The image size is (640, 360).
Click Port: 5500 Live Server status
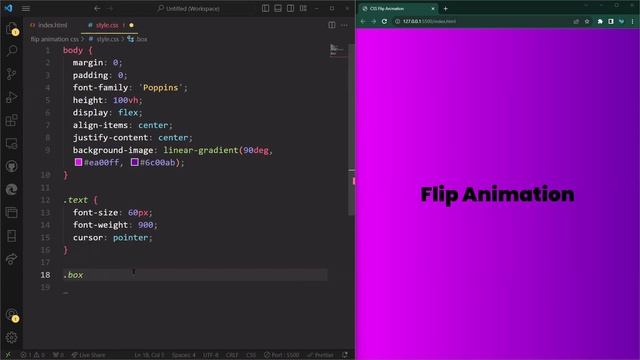[282, 355]
